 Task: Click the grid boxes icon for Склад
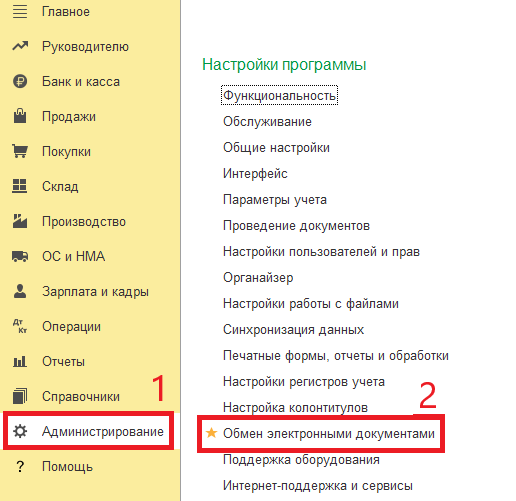point(20,186)
